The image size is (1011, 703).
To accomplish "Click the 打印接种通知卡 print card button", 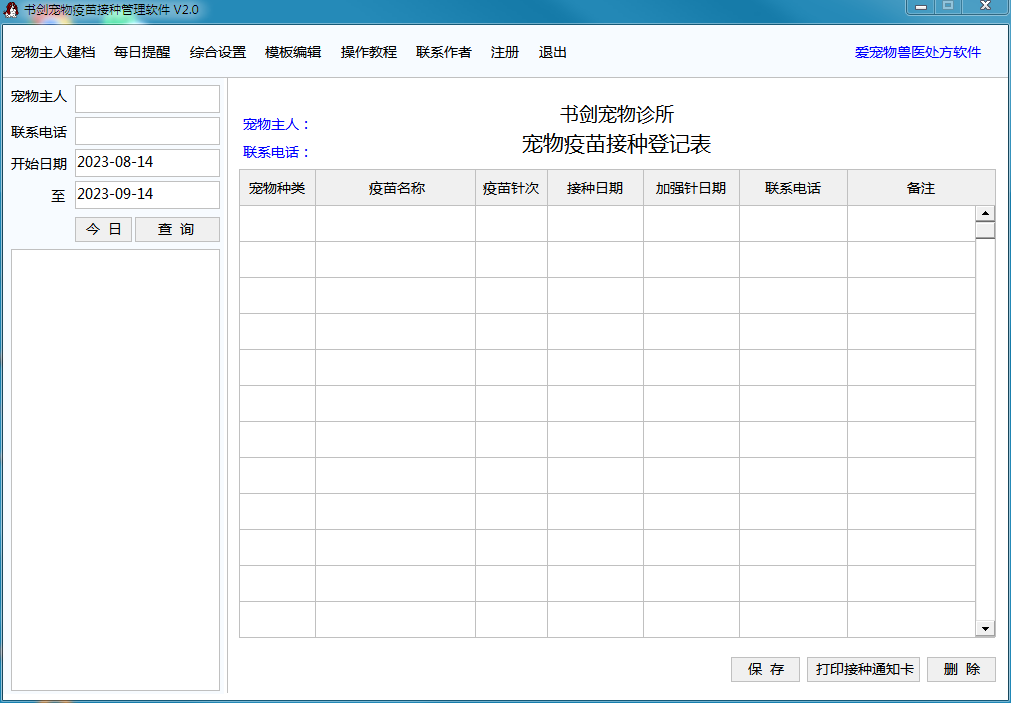I will pyautogui.click(x=862, y=669).
